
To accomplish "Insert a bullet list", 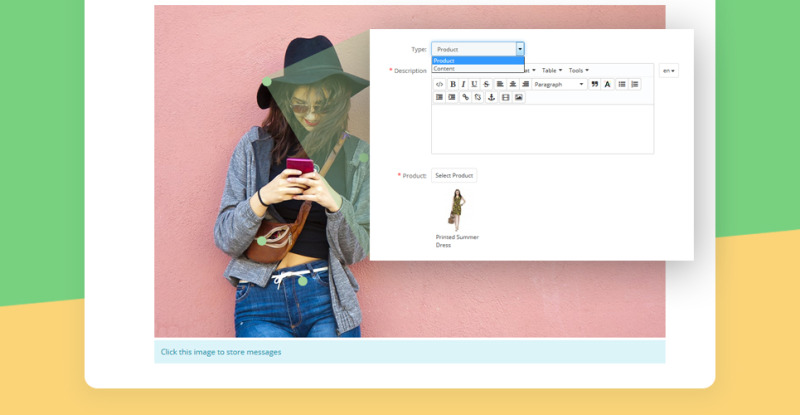I will [622, 84].
